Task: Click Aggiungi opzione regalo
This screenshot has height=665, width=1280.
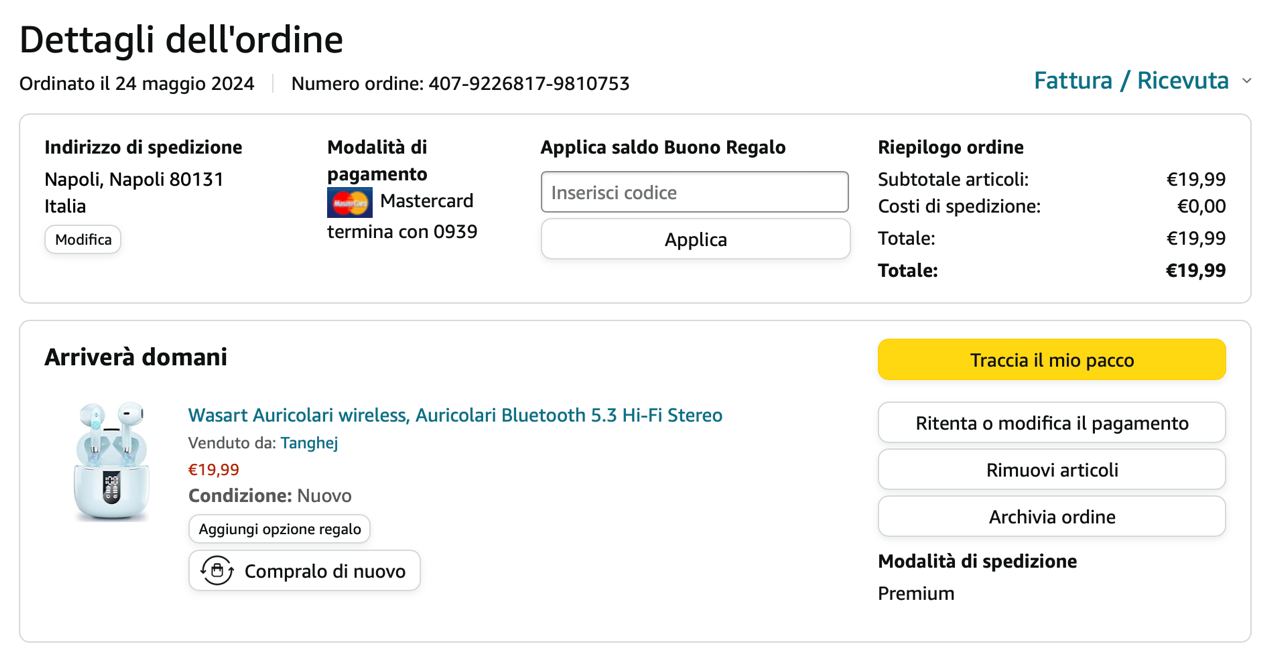Action: click(279, 529)
